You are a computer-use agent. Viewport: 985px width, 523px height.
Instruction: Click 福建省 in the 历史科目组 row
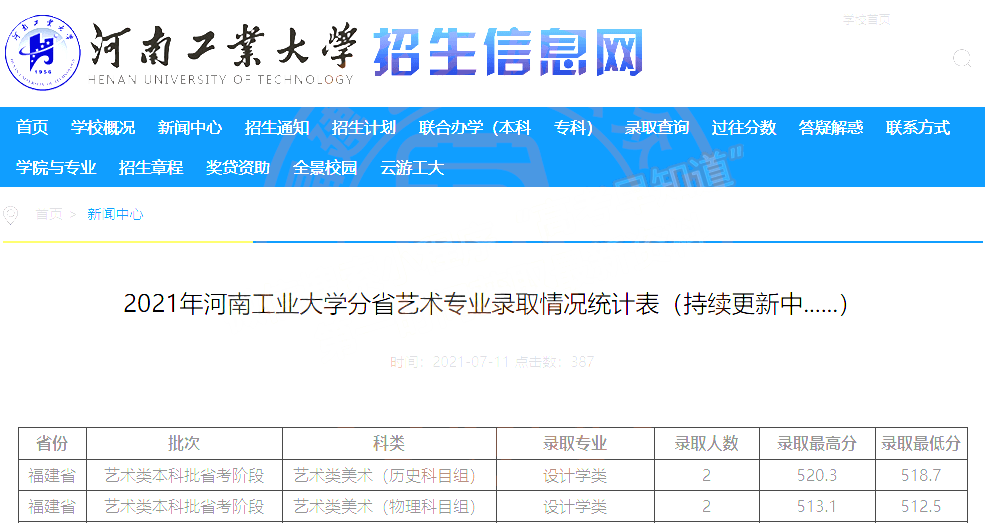pyautogui.click(x=52, y=475)
